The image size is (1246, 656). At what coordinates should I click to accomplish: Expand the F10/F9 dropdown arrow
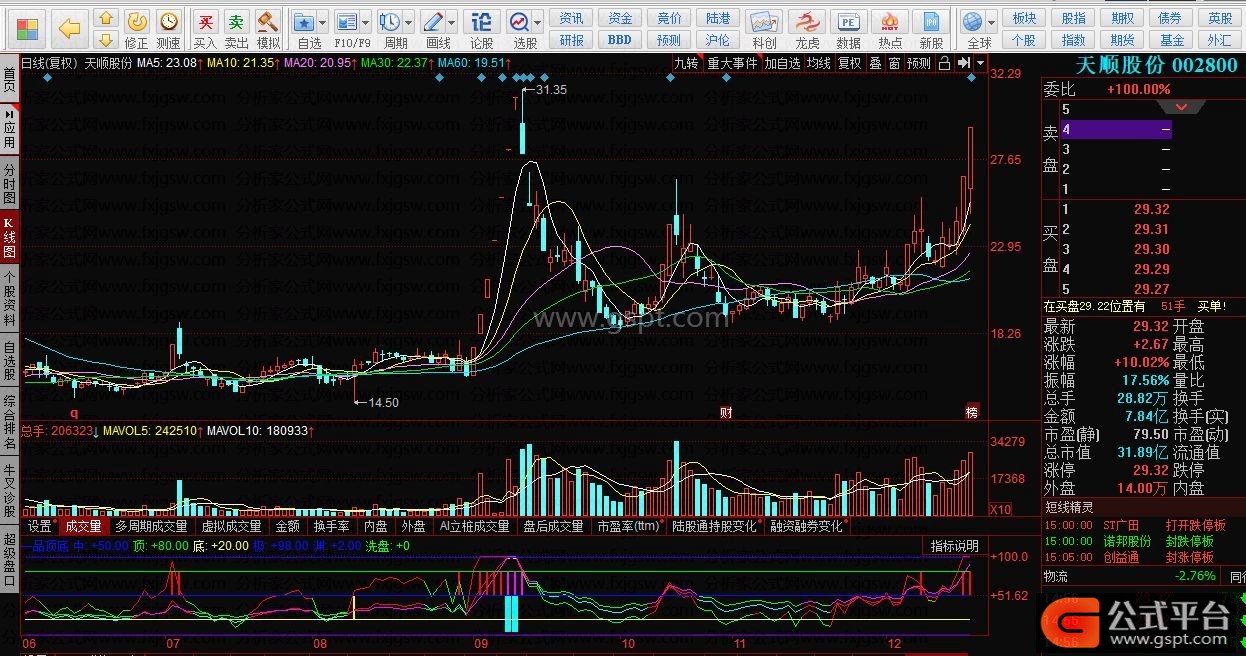tap(366, 22)
